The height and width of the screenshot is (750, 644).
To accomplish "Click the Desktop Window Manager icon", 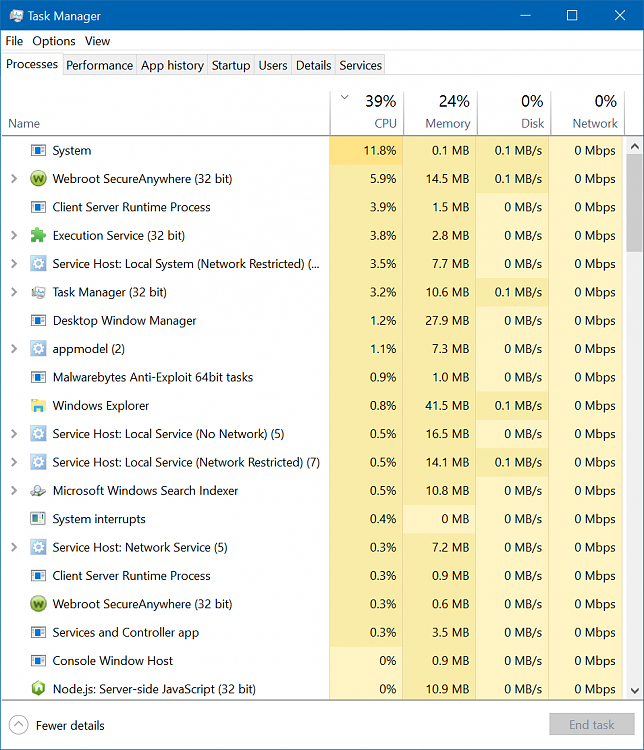I will [x=38, y=320].
